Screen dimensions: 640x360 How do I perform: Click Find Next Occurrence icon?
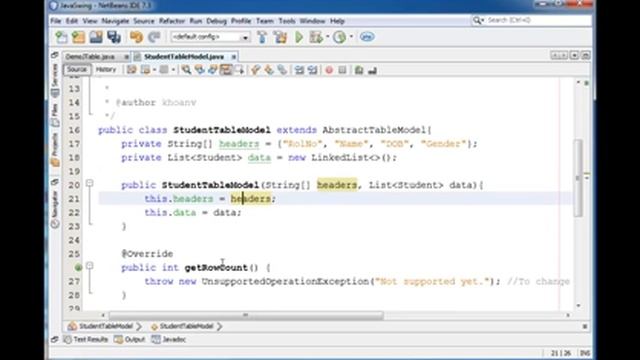click(x=213, y=70)
